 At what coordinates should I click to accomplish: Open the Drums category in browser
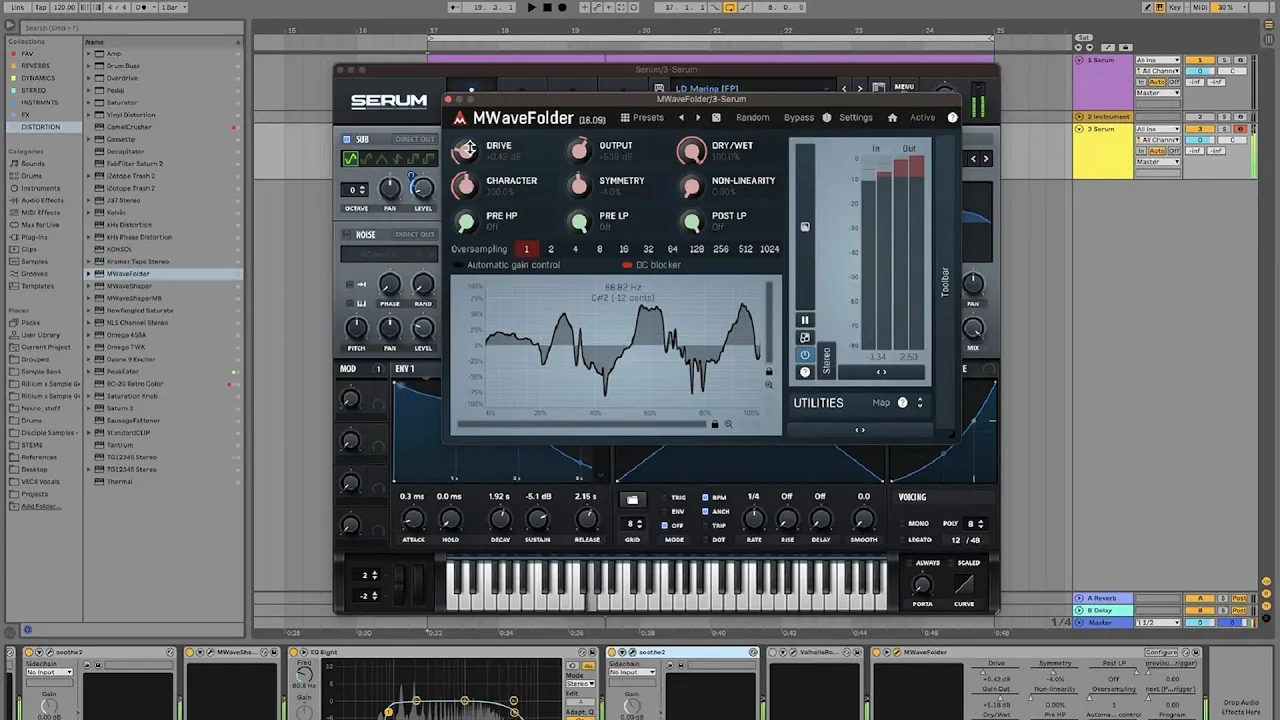click(31, 175)
